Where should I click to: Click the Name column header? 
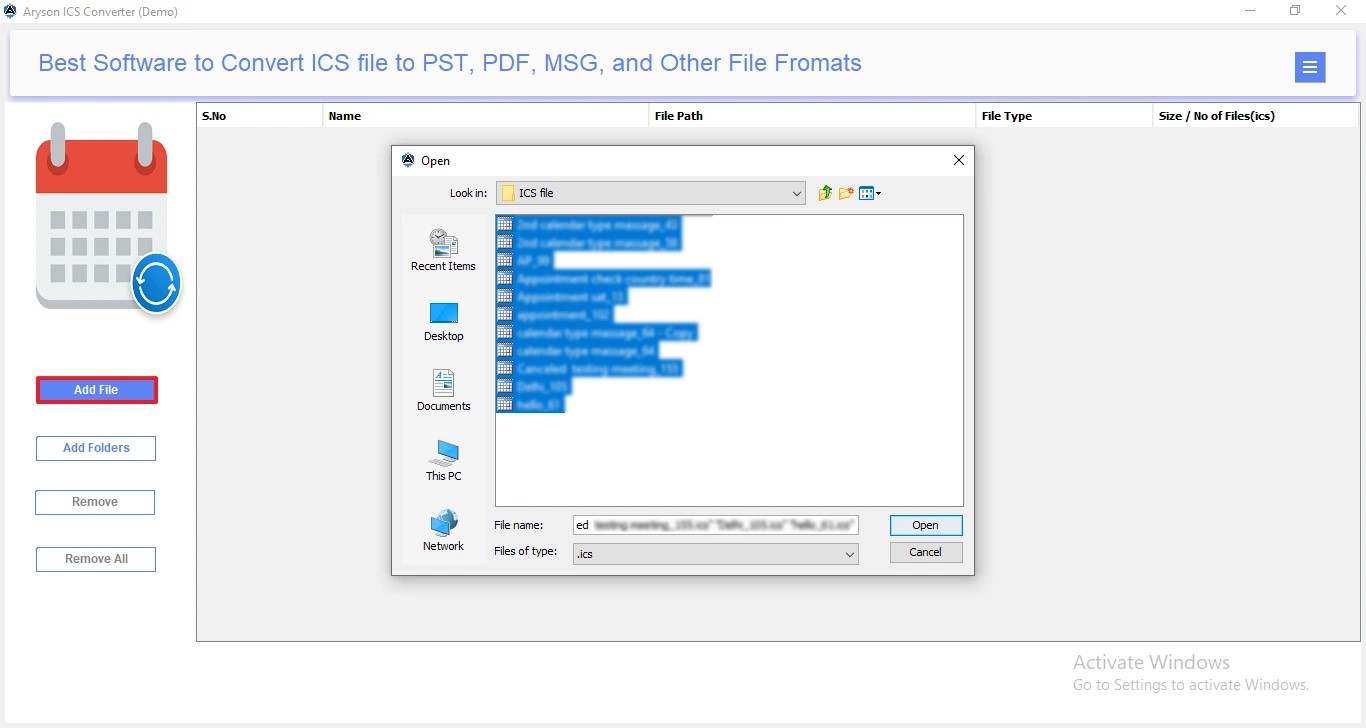pyautogui.click(x=486, y=116)
